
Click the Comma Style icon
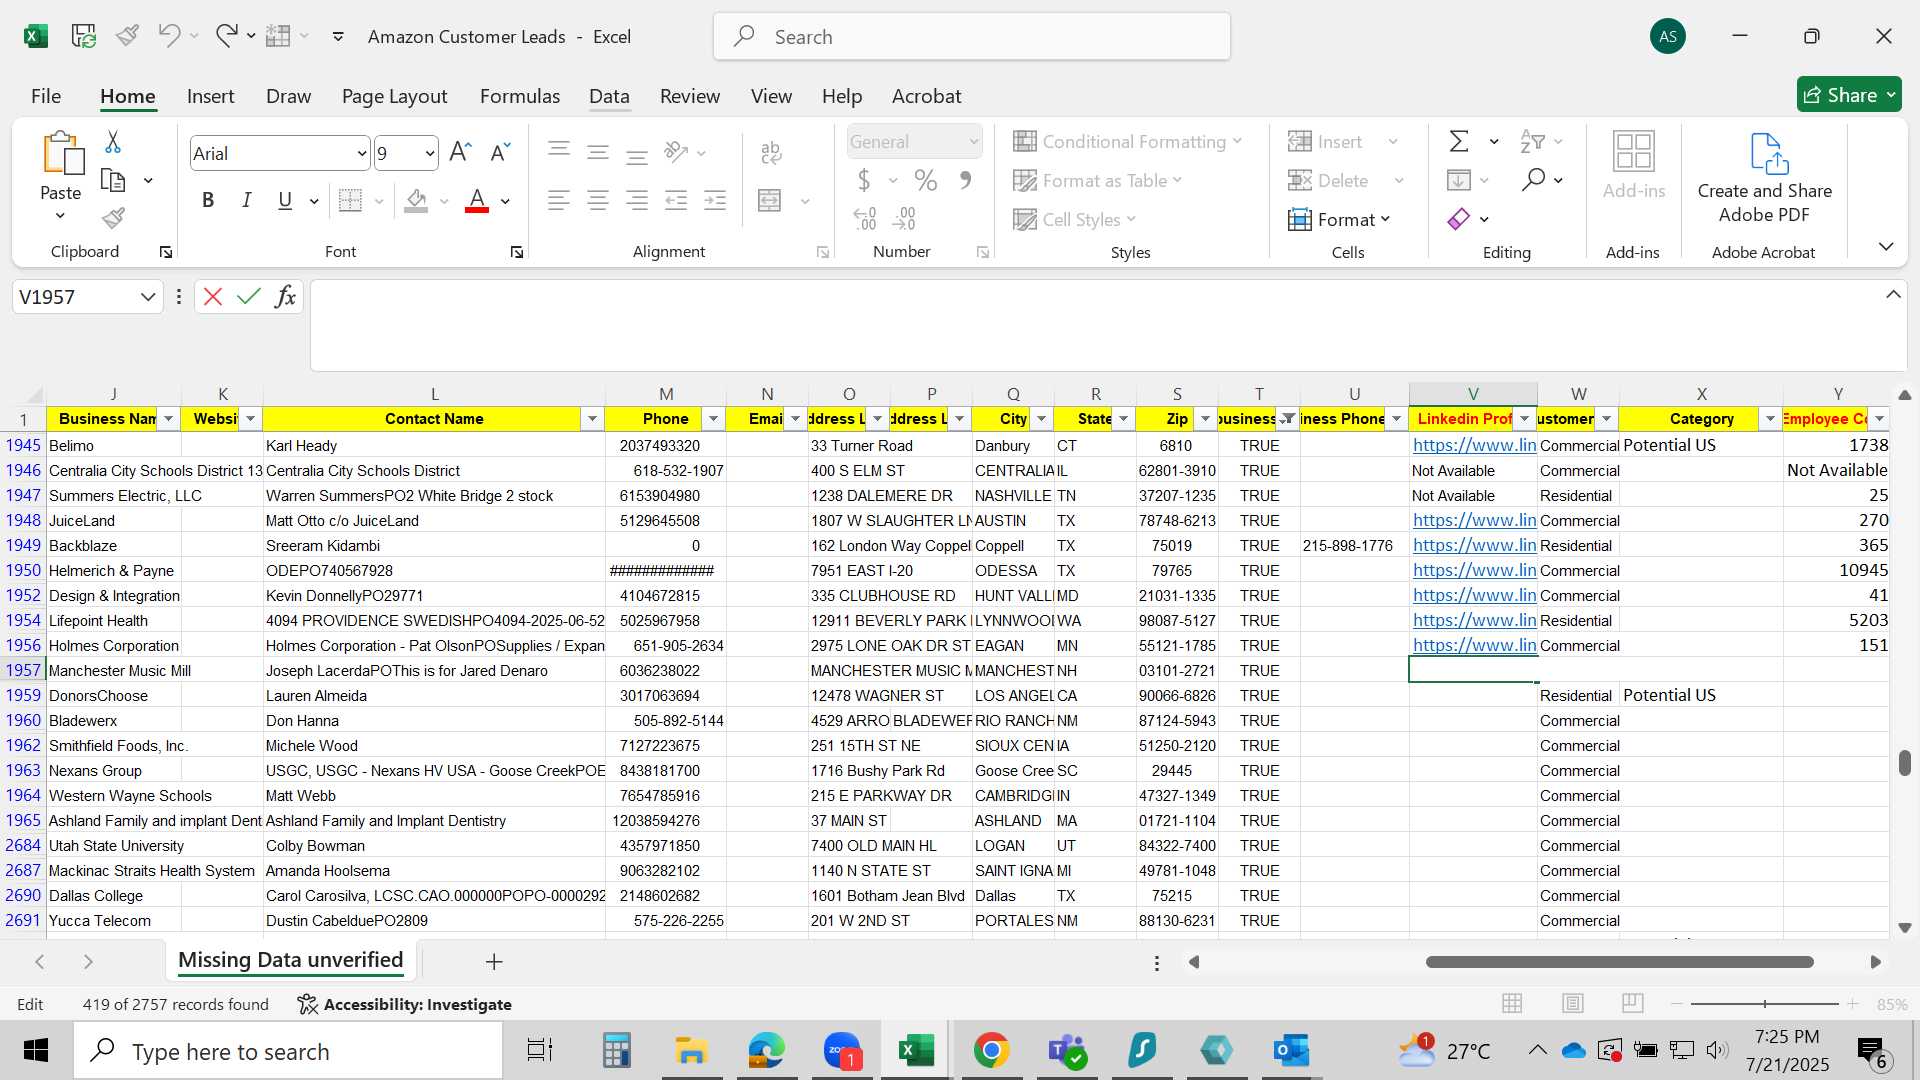pyautogui.click(x=965, y=180)
